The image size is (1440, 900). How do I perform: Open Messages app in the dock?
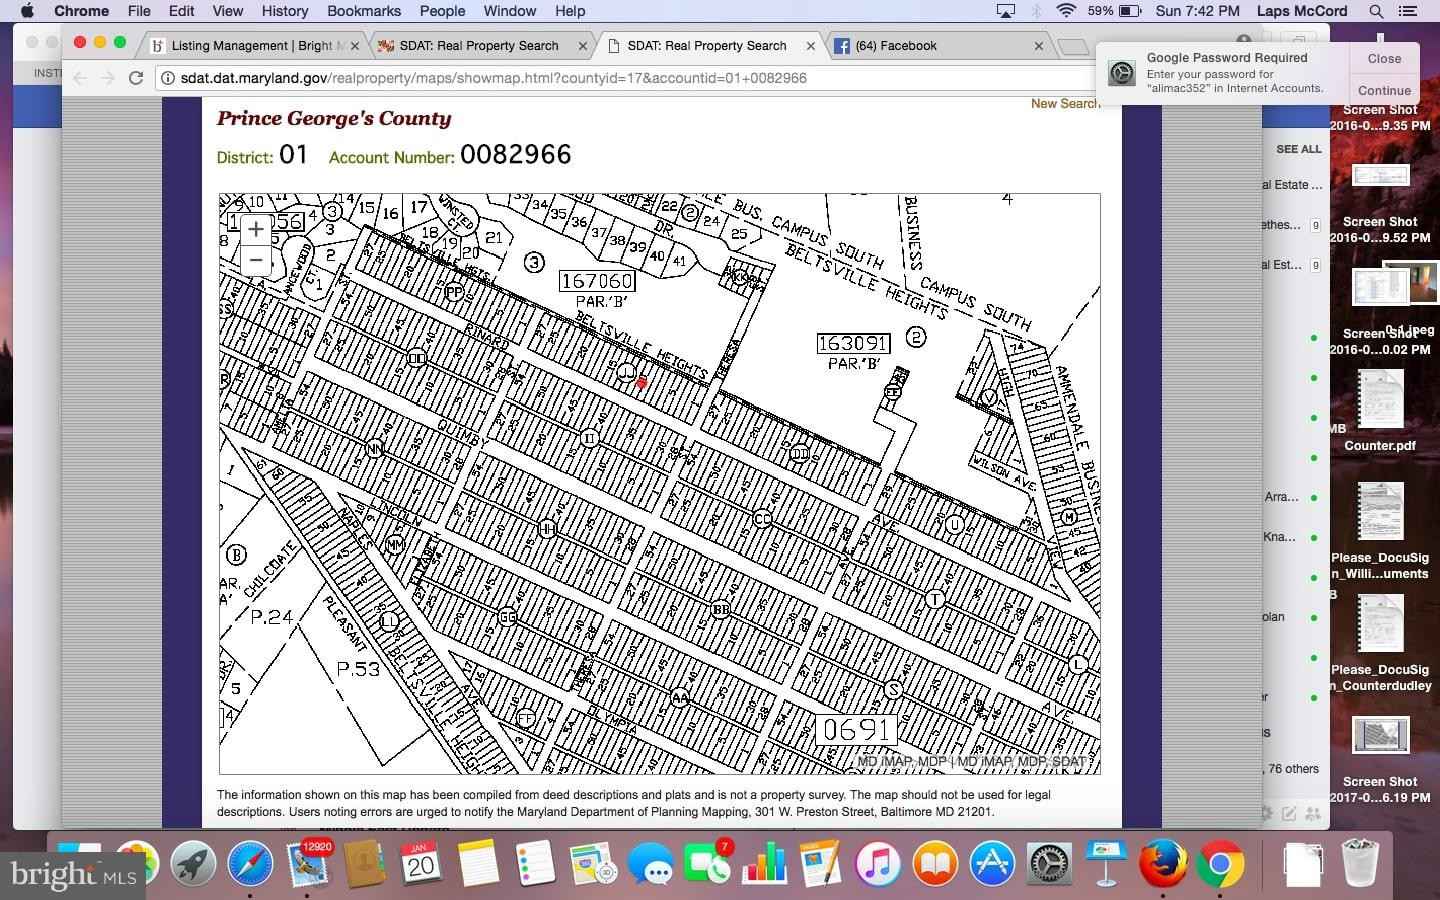tap(651, 863)
